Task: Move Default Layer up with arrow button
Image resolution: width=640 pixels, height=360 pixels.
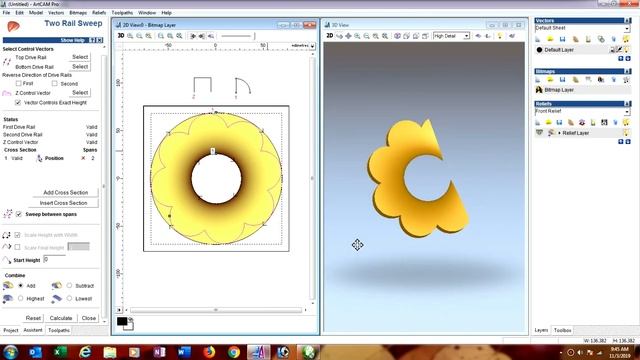Action: [x=620, y=59]
